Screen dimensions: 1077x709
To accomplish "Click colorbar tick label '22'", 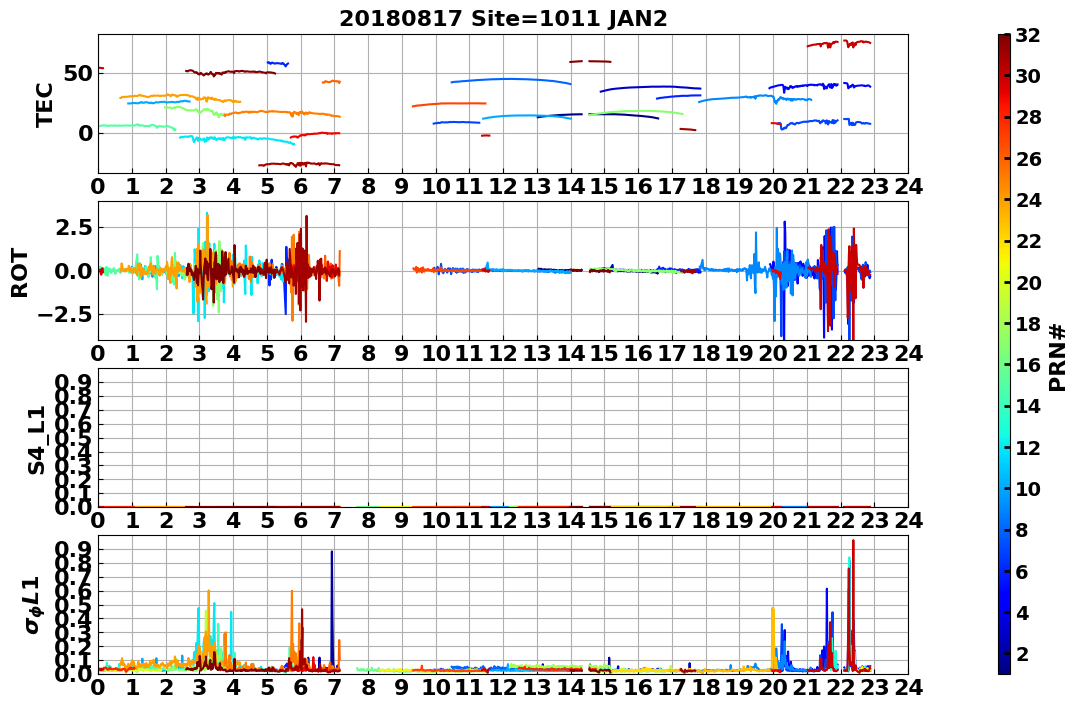I will 1028,241.
